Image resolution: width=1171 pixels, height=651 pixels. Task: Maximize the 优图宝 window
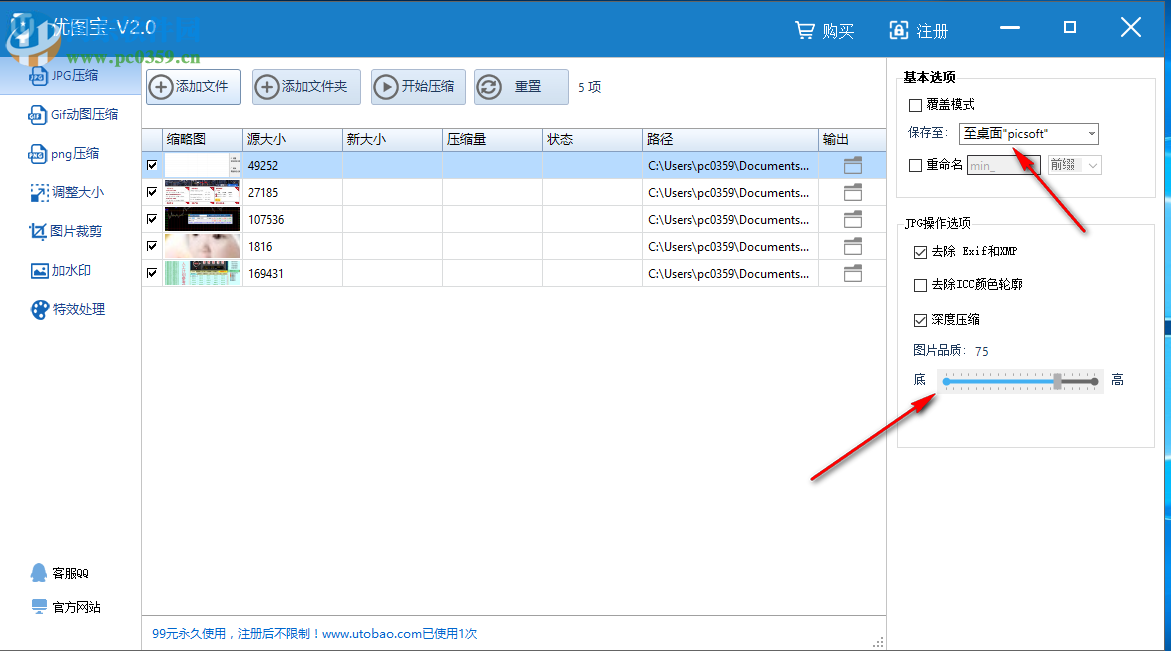click(x=1069, y=28)
